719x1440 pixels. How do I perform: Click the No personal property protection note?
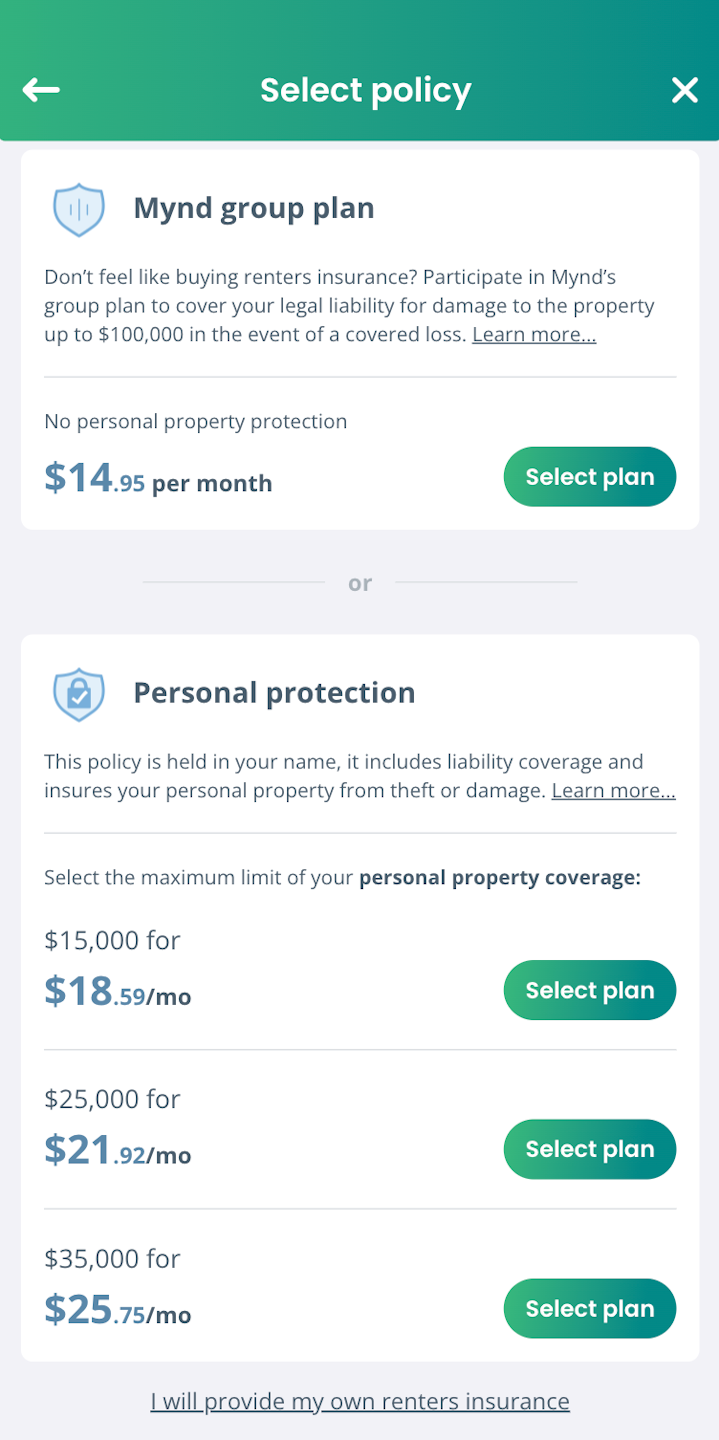[196, 422]
